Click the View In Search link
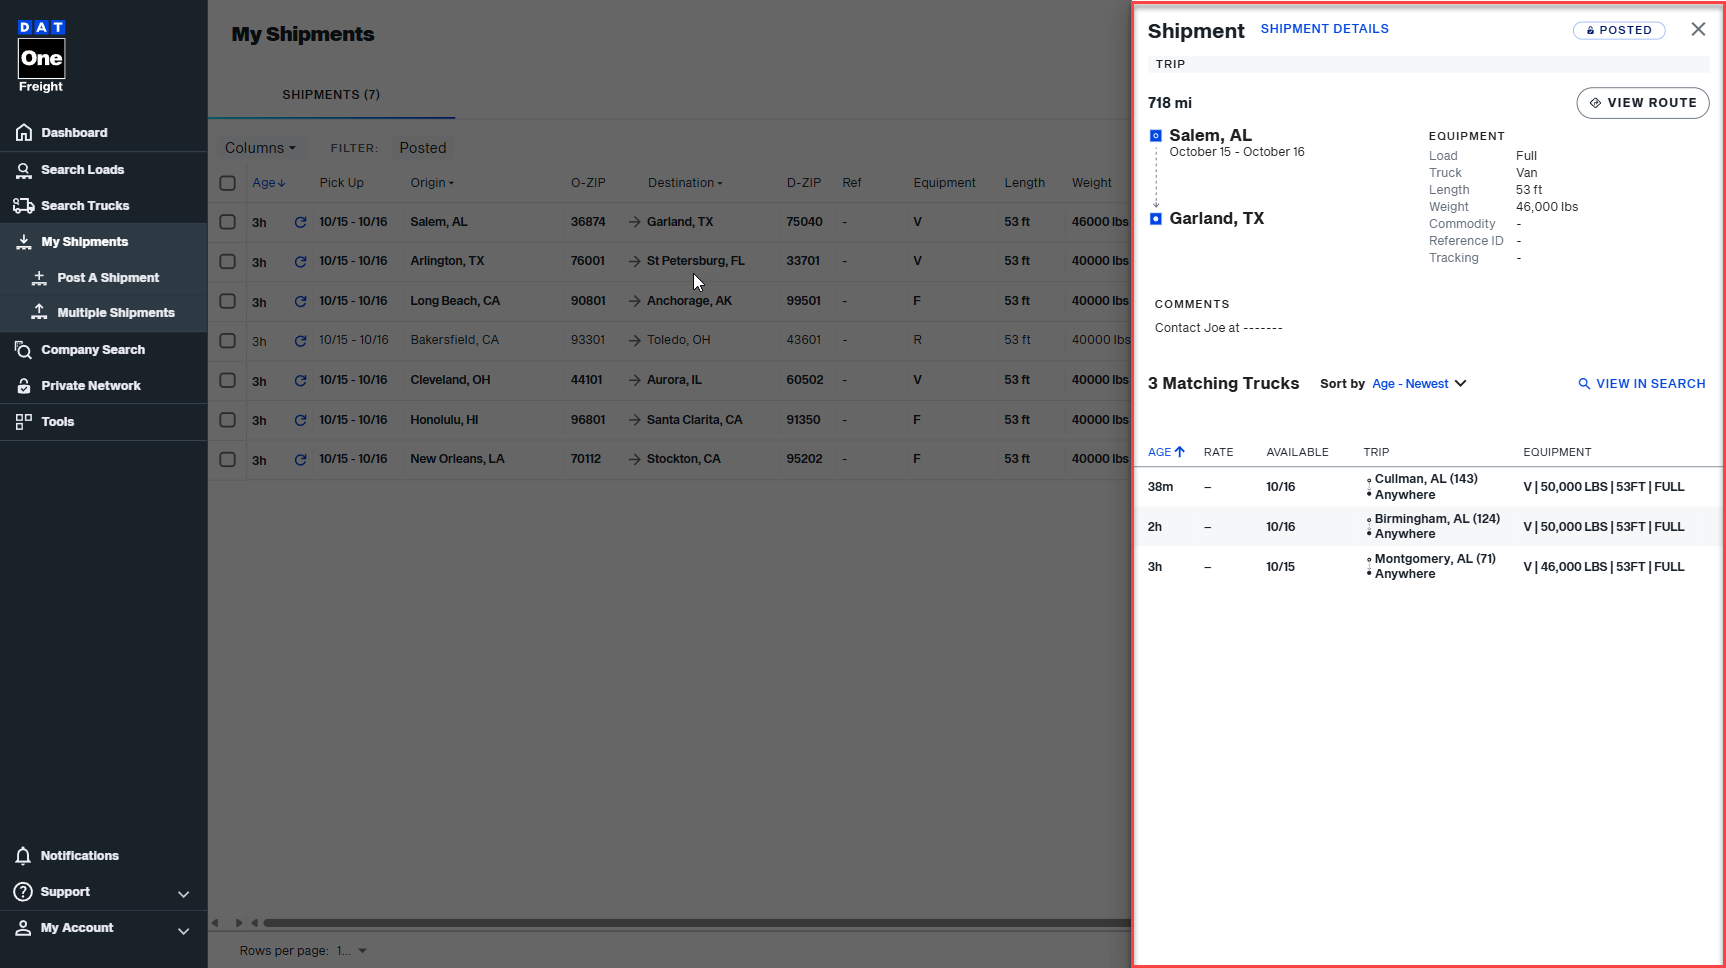1726x968 pixels. (x=1641, y=384)
